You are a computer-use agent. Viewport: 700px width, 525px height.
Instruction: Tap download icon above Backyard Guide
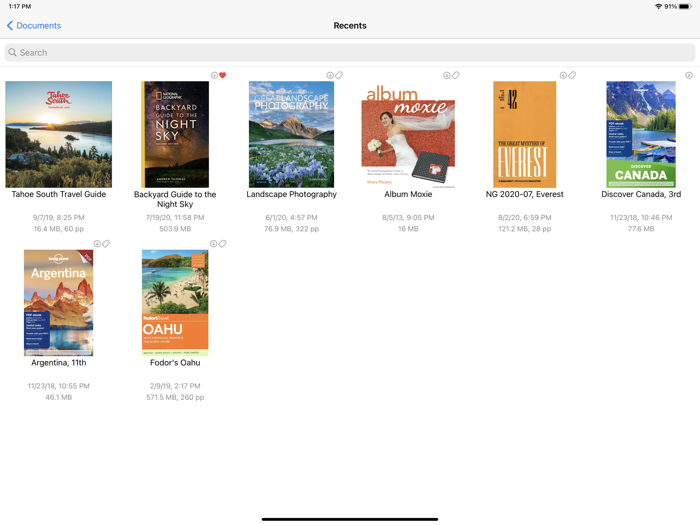click(214, 75)
